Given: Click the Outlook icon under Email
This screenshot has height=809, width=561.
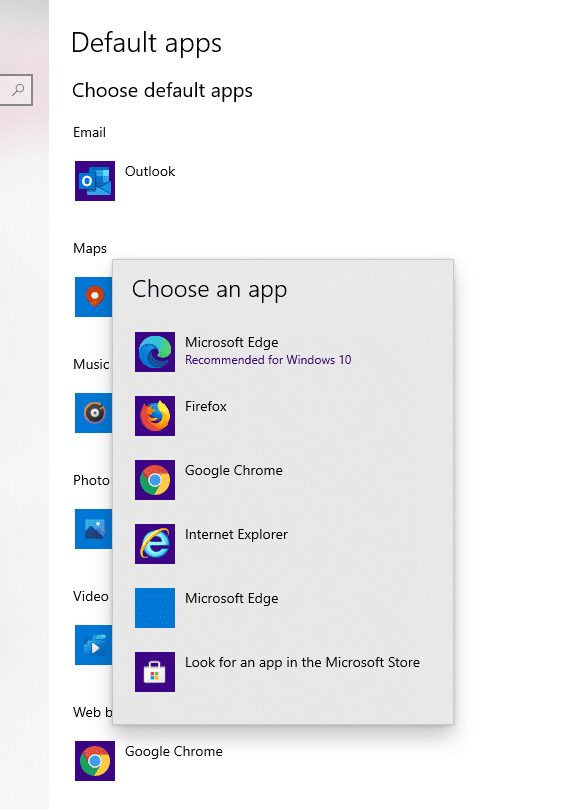Looking at the screenshot, I should (x=95, y=181).
